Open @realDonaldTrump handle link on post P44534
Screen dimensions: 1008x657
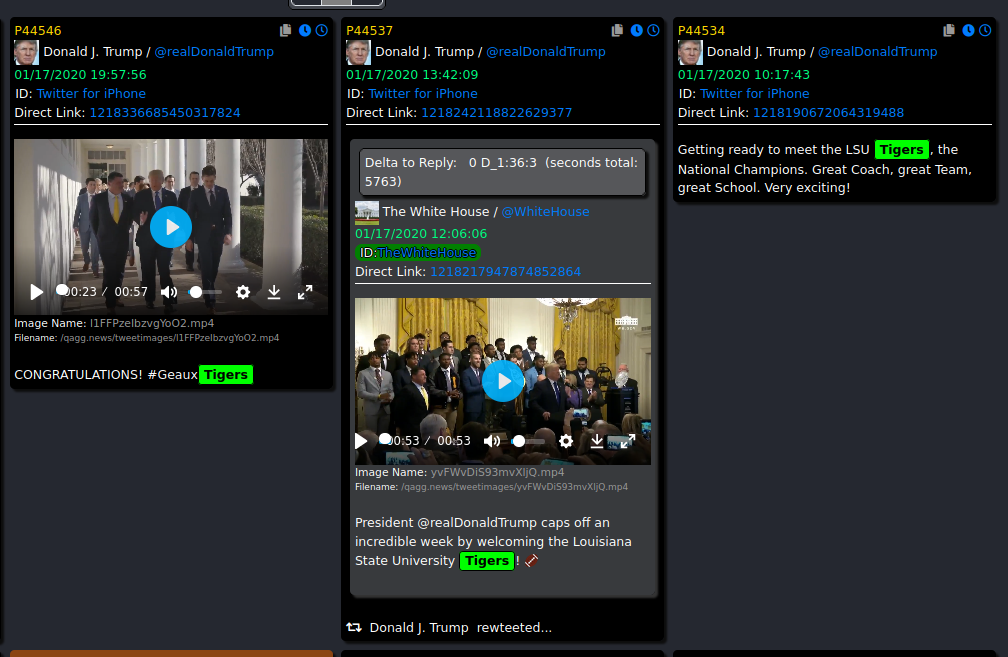point(878,51)
